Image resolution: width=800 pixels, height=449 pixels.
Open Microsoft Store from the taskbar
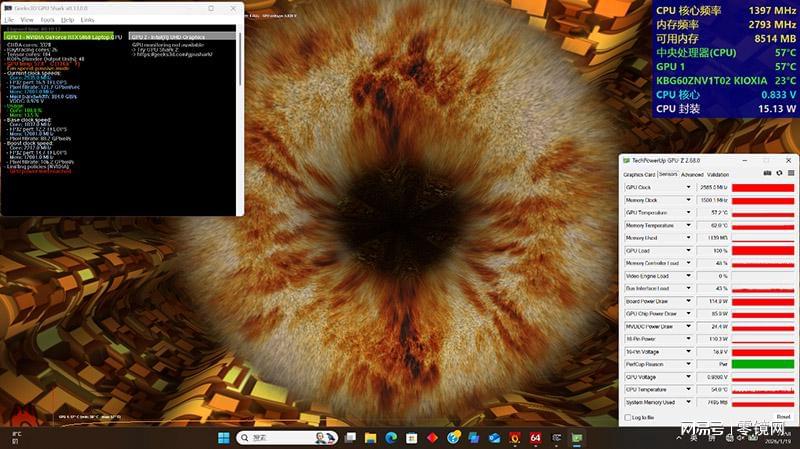[411, 438]
